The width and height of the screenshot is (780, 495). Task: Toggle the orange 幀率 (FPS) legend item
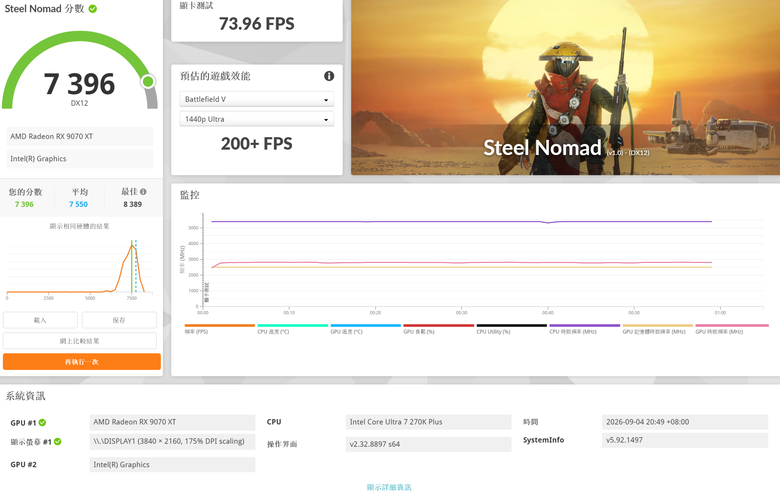(219, 328)
